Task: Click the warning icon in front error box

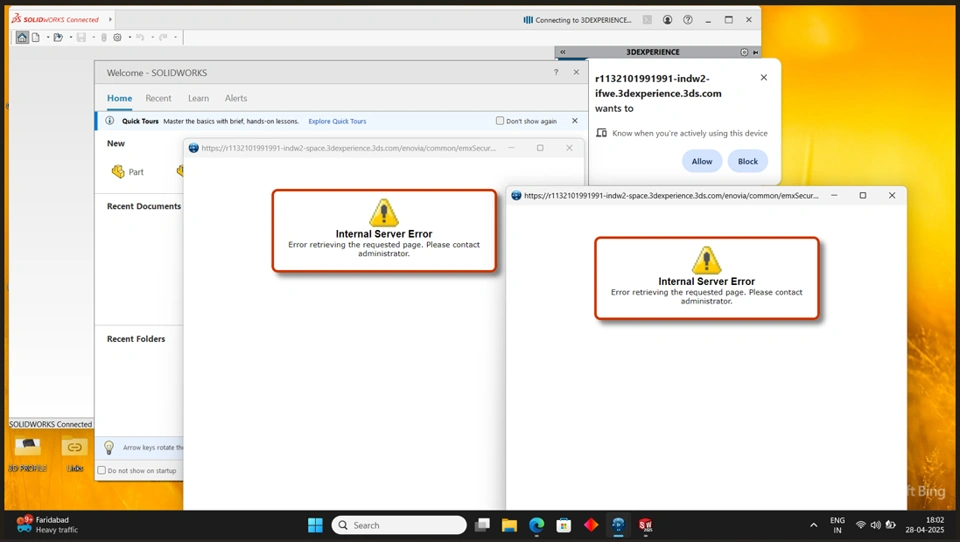Action: (706, 260)
